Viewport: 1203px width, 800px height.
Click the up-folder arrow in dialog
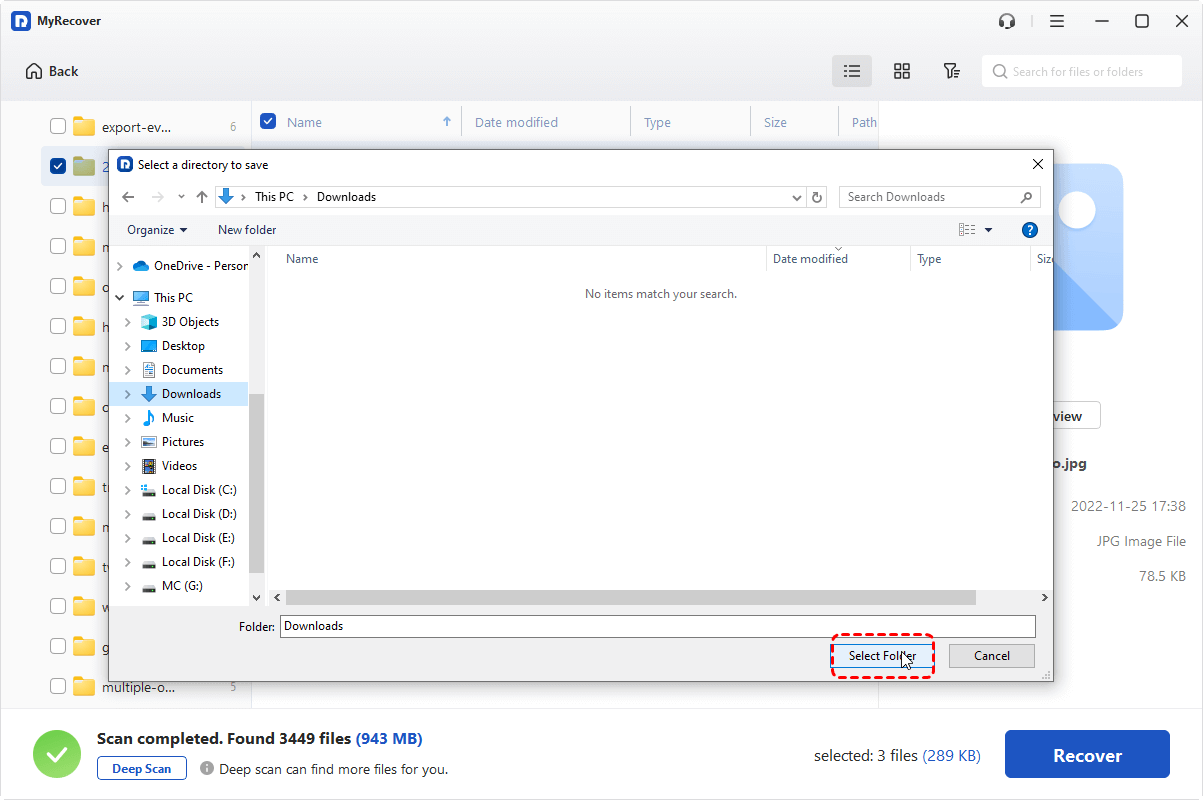click(x=202, y=197)
